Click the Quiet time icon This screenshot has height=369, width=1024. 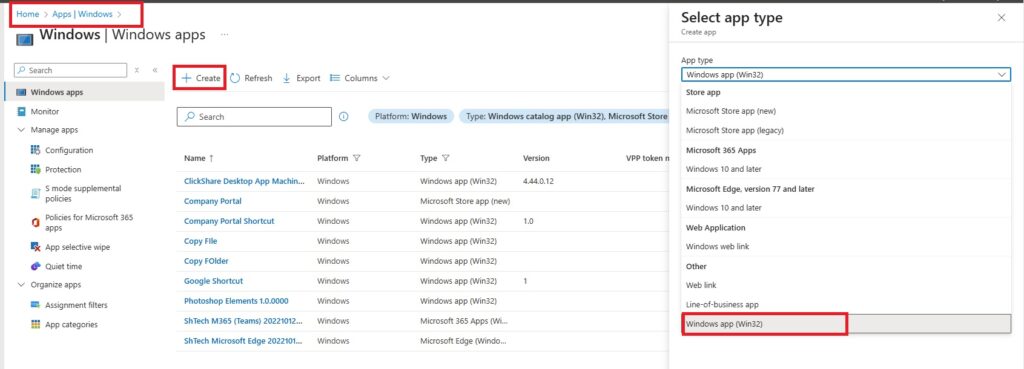[x=35, y=266]
